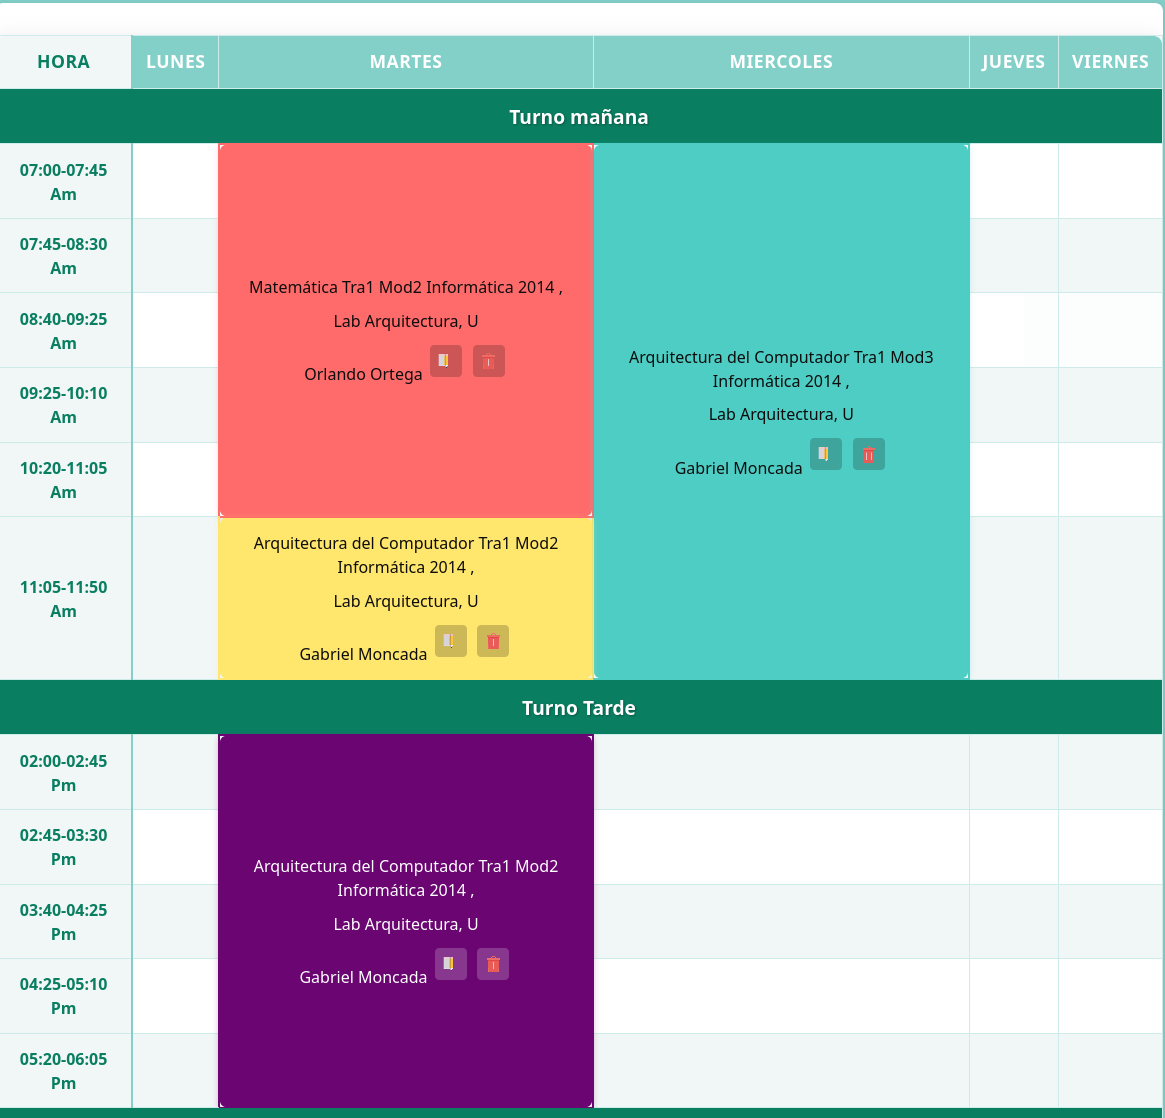
Task: Click the 02:45-03:30 Pm time row
Action: point(64,847)
